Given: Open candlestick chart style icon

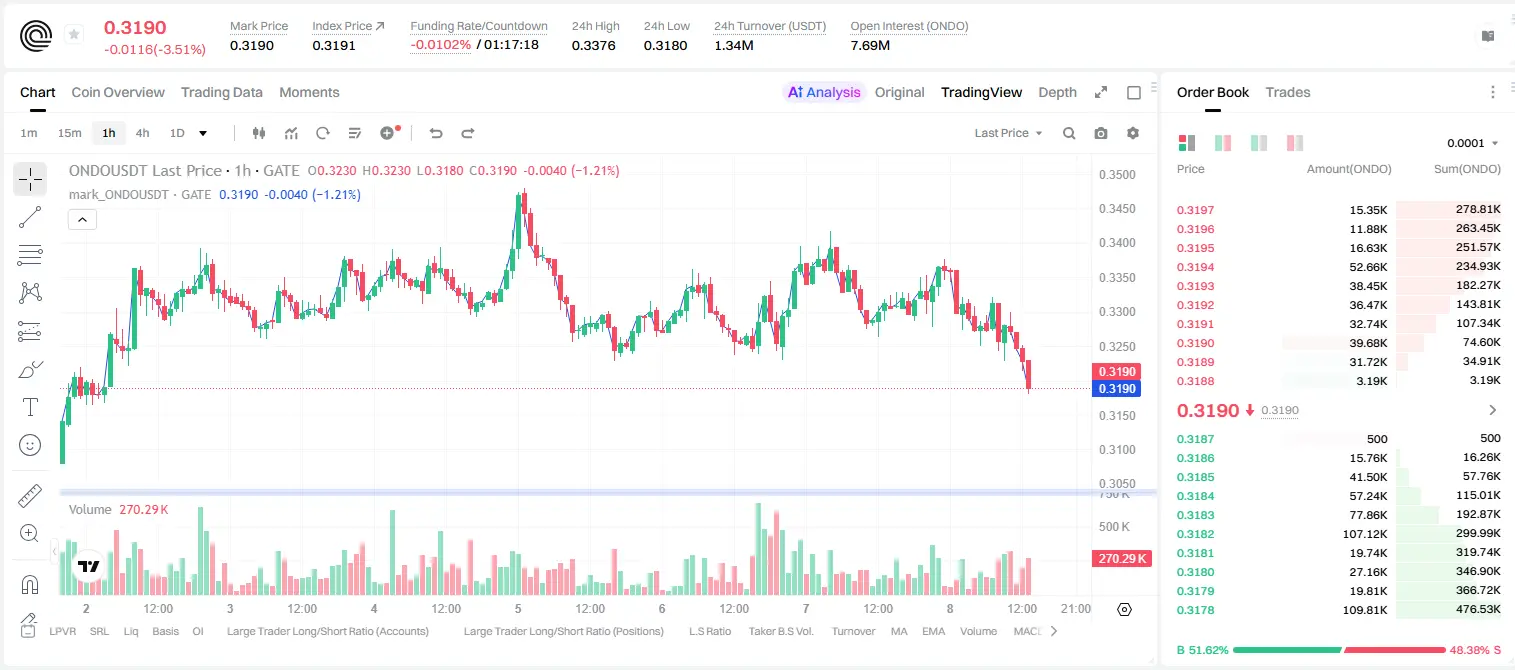Looking at the screenshot, I should 259,133.
